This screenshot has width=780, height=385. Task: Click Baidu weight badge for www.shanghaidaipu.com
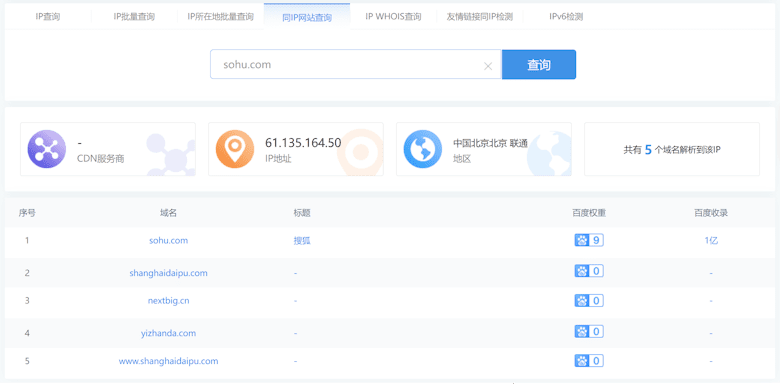click(589, 361)
